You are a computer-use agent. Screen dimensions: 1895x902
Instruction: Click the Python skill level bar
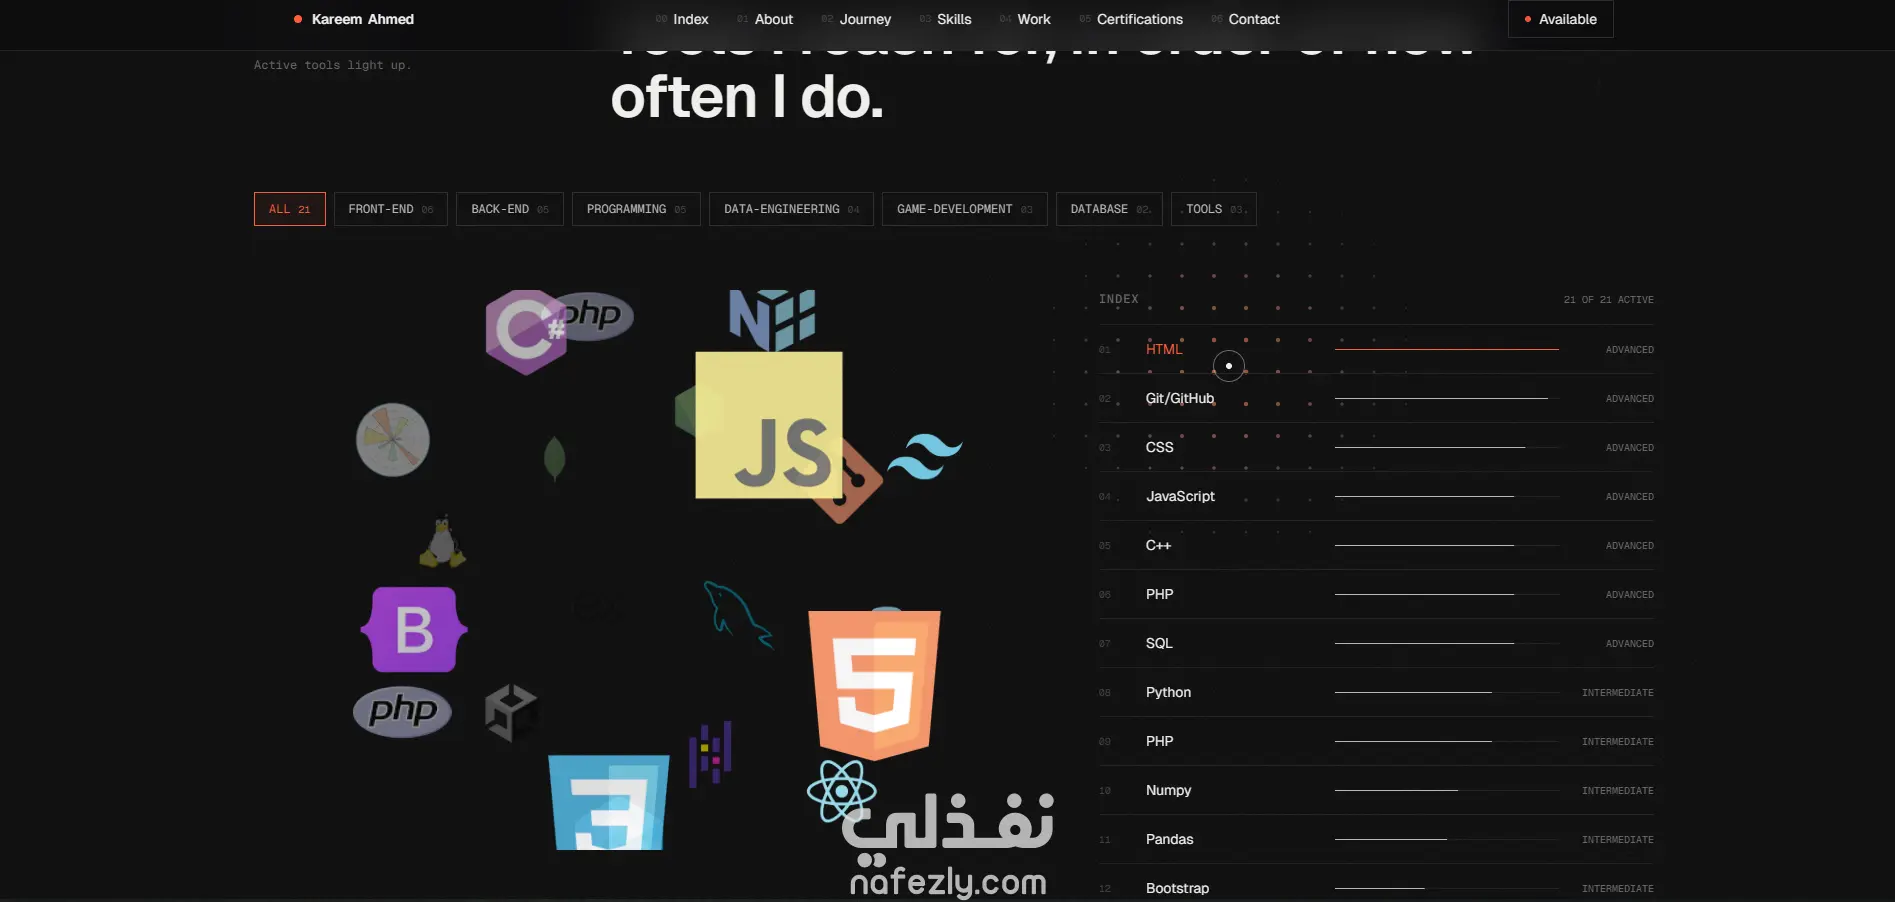pyautogui.click(x=1447, y=692)
